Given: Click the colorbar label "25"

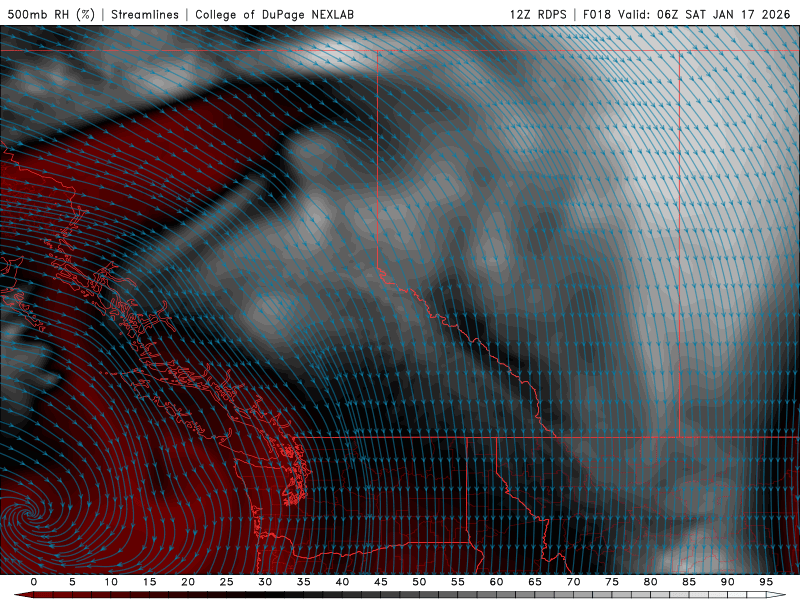Looking at the screenshot, I should [x=227, y=582].
